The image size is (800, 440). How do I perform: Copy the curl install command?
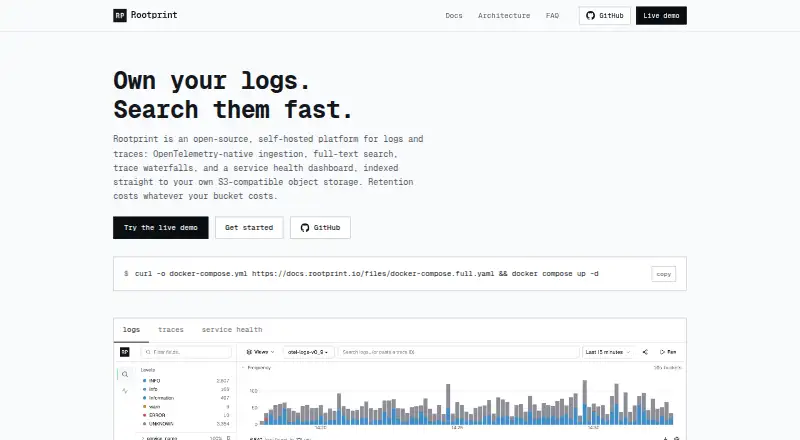(x=663, y=274)
